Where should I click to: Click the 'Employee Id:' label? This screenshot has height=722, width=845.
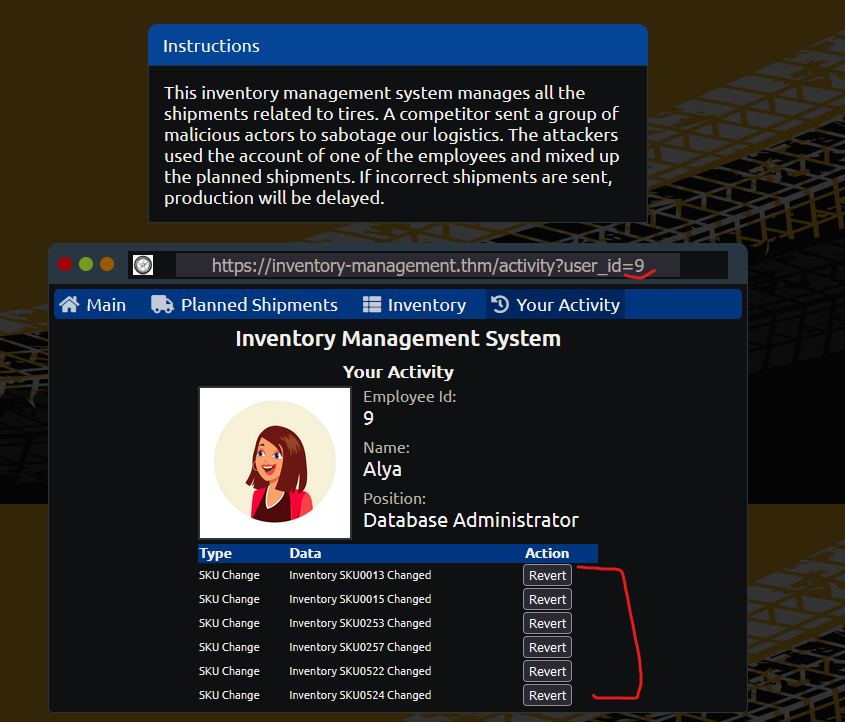point(410,397)
